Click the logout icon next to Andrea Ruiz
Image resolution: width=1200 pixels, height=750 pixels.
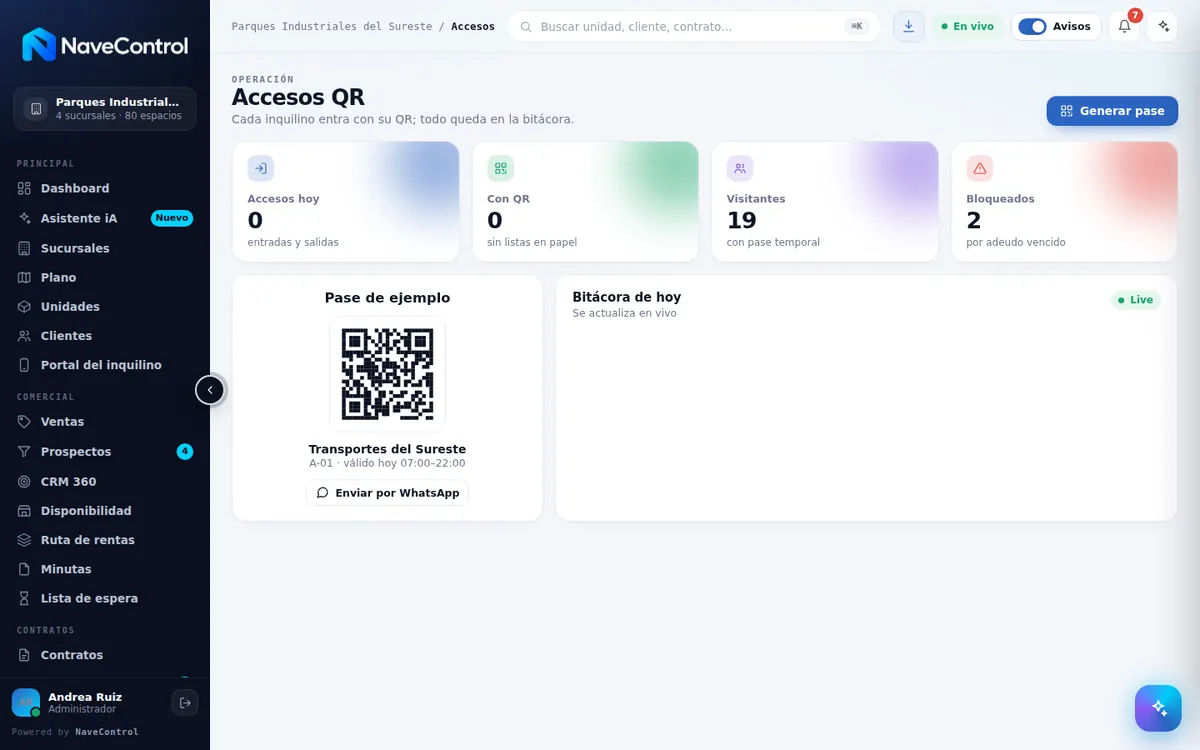pyautogui.click(x=185, y=703)
